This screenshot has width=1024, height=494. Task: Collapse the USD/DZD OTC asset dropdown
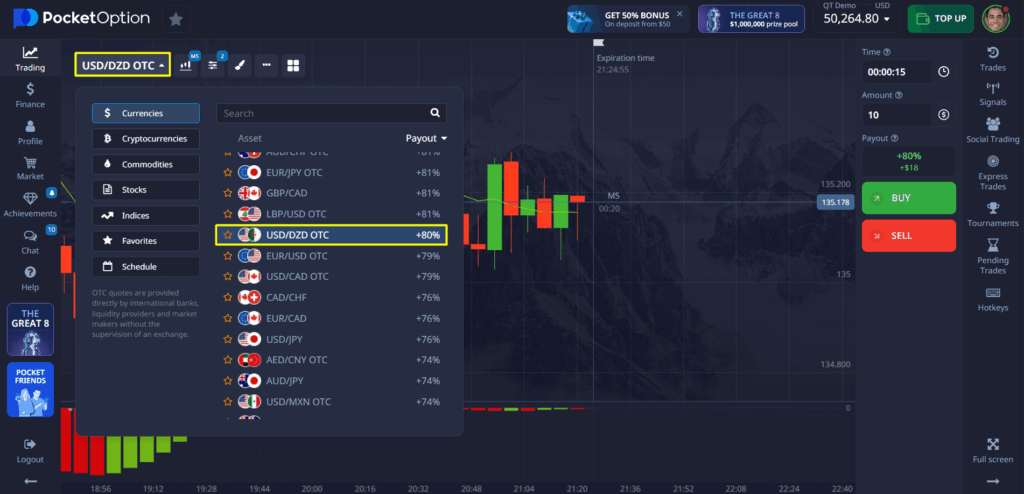pos(122,65)
